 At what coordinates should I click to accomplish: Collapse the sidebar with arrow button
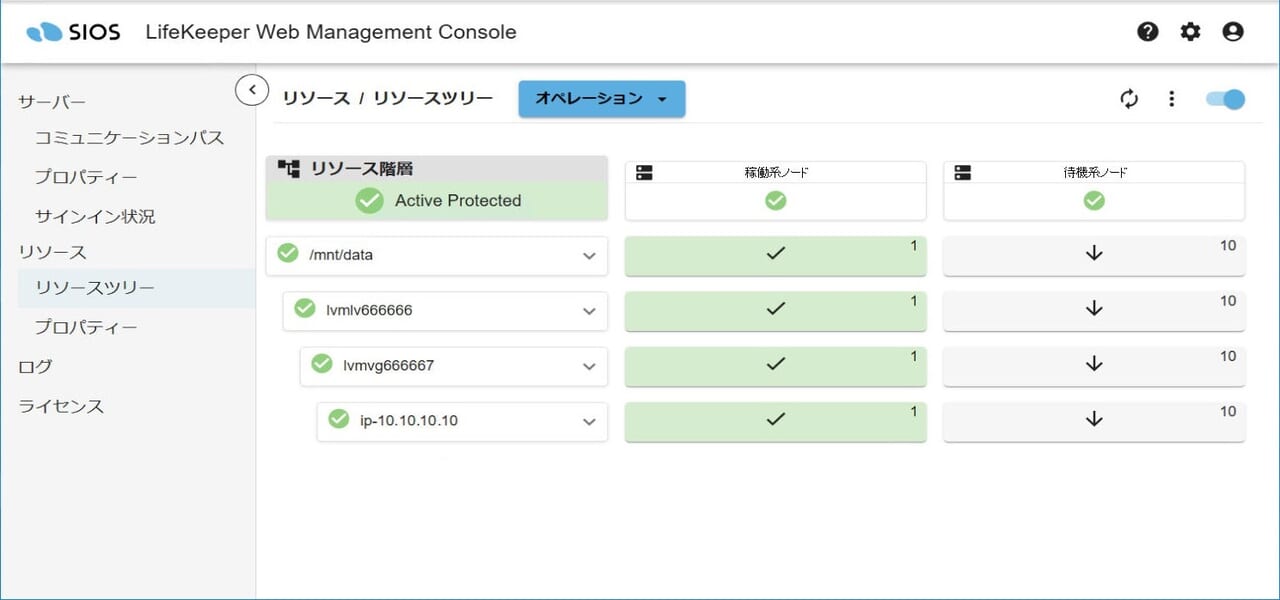click(x=252, y=90)
